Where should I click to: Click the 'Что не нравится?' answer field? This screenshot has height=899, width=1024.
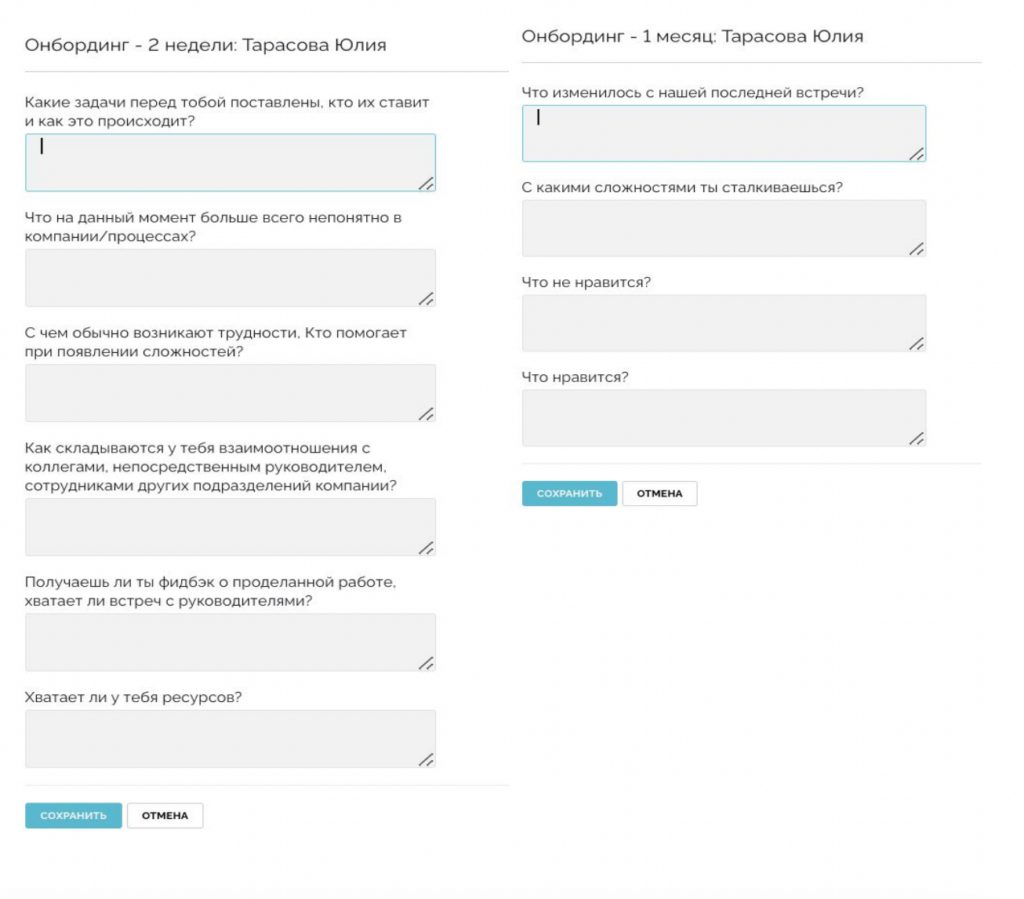click(723, 323)
